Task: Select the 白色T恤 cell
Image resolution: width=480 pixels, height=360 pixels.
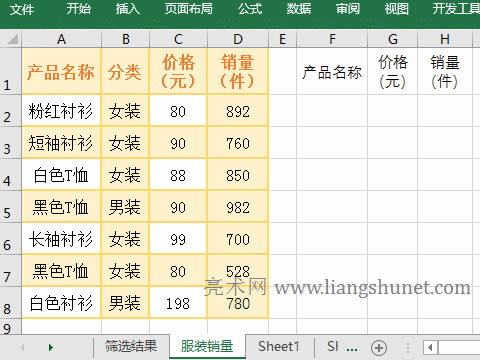Action: [61, 174]
